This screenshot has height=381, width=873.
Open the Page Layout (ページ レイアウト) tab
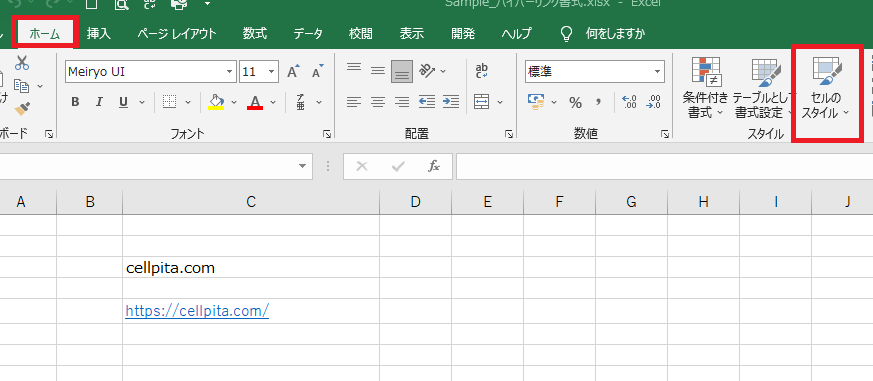pyautogui.click(x=176, y=33)
